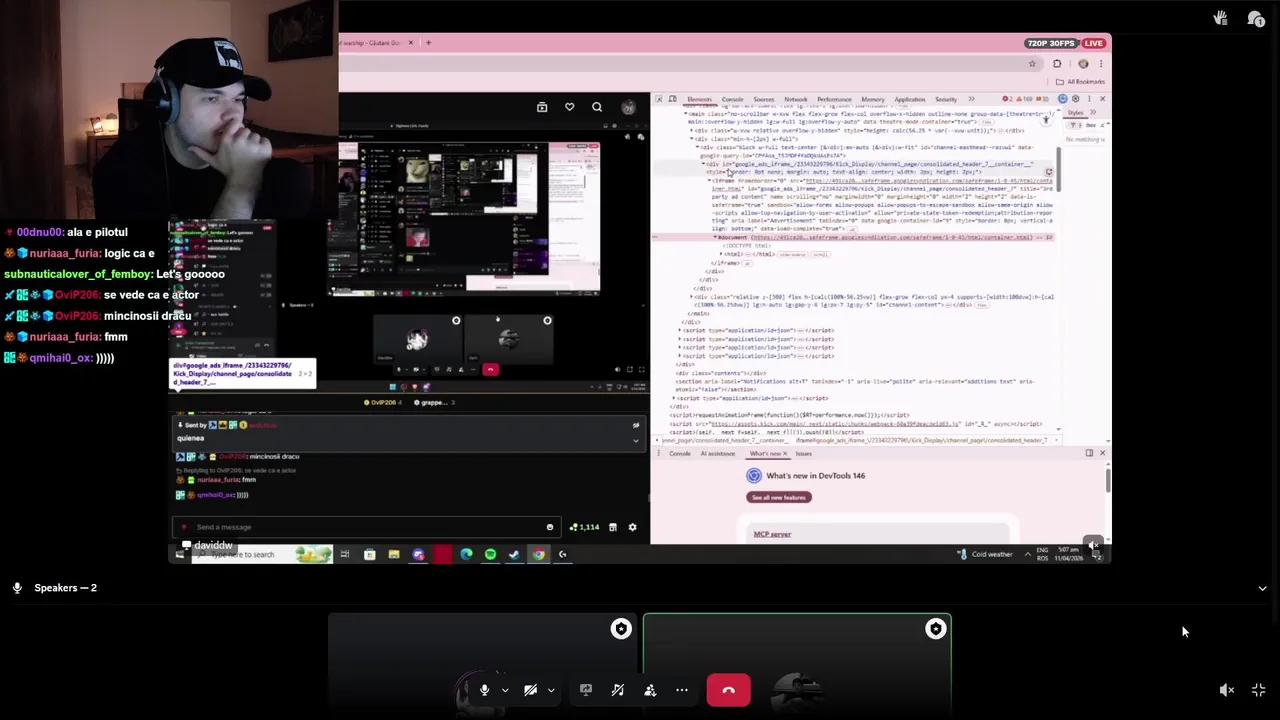Turn on the camera in call bar
Viewport: 1280px width, 720px height.
pos(530,690)
